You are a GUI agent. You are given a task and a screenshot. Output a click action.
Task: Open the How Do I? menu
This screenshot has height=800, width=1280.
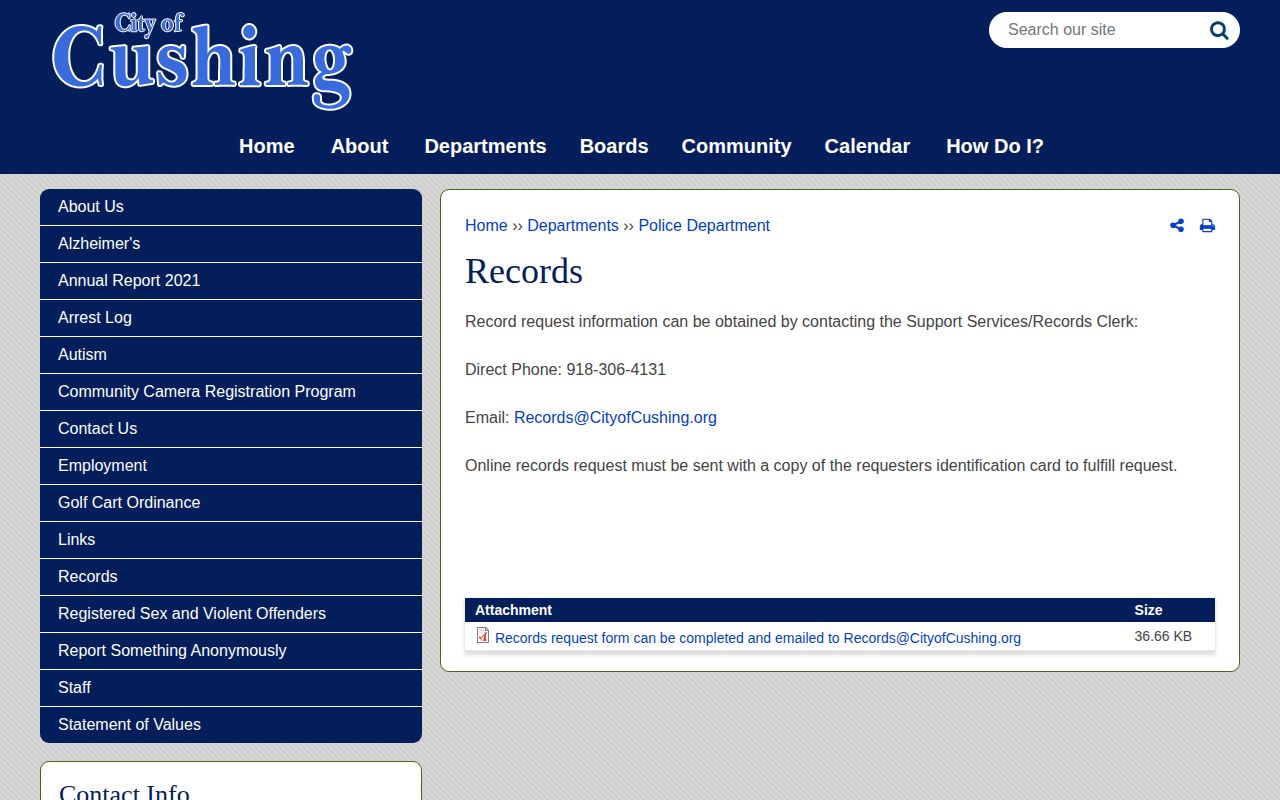(x=995, y=146)
